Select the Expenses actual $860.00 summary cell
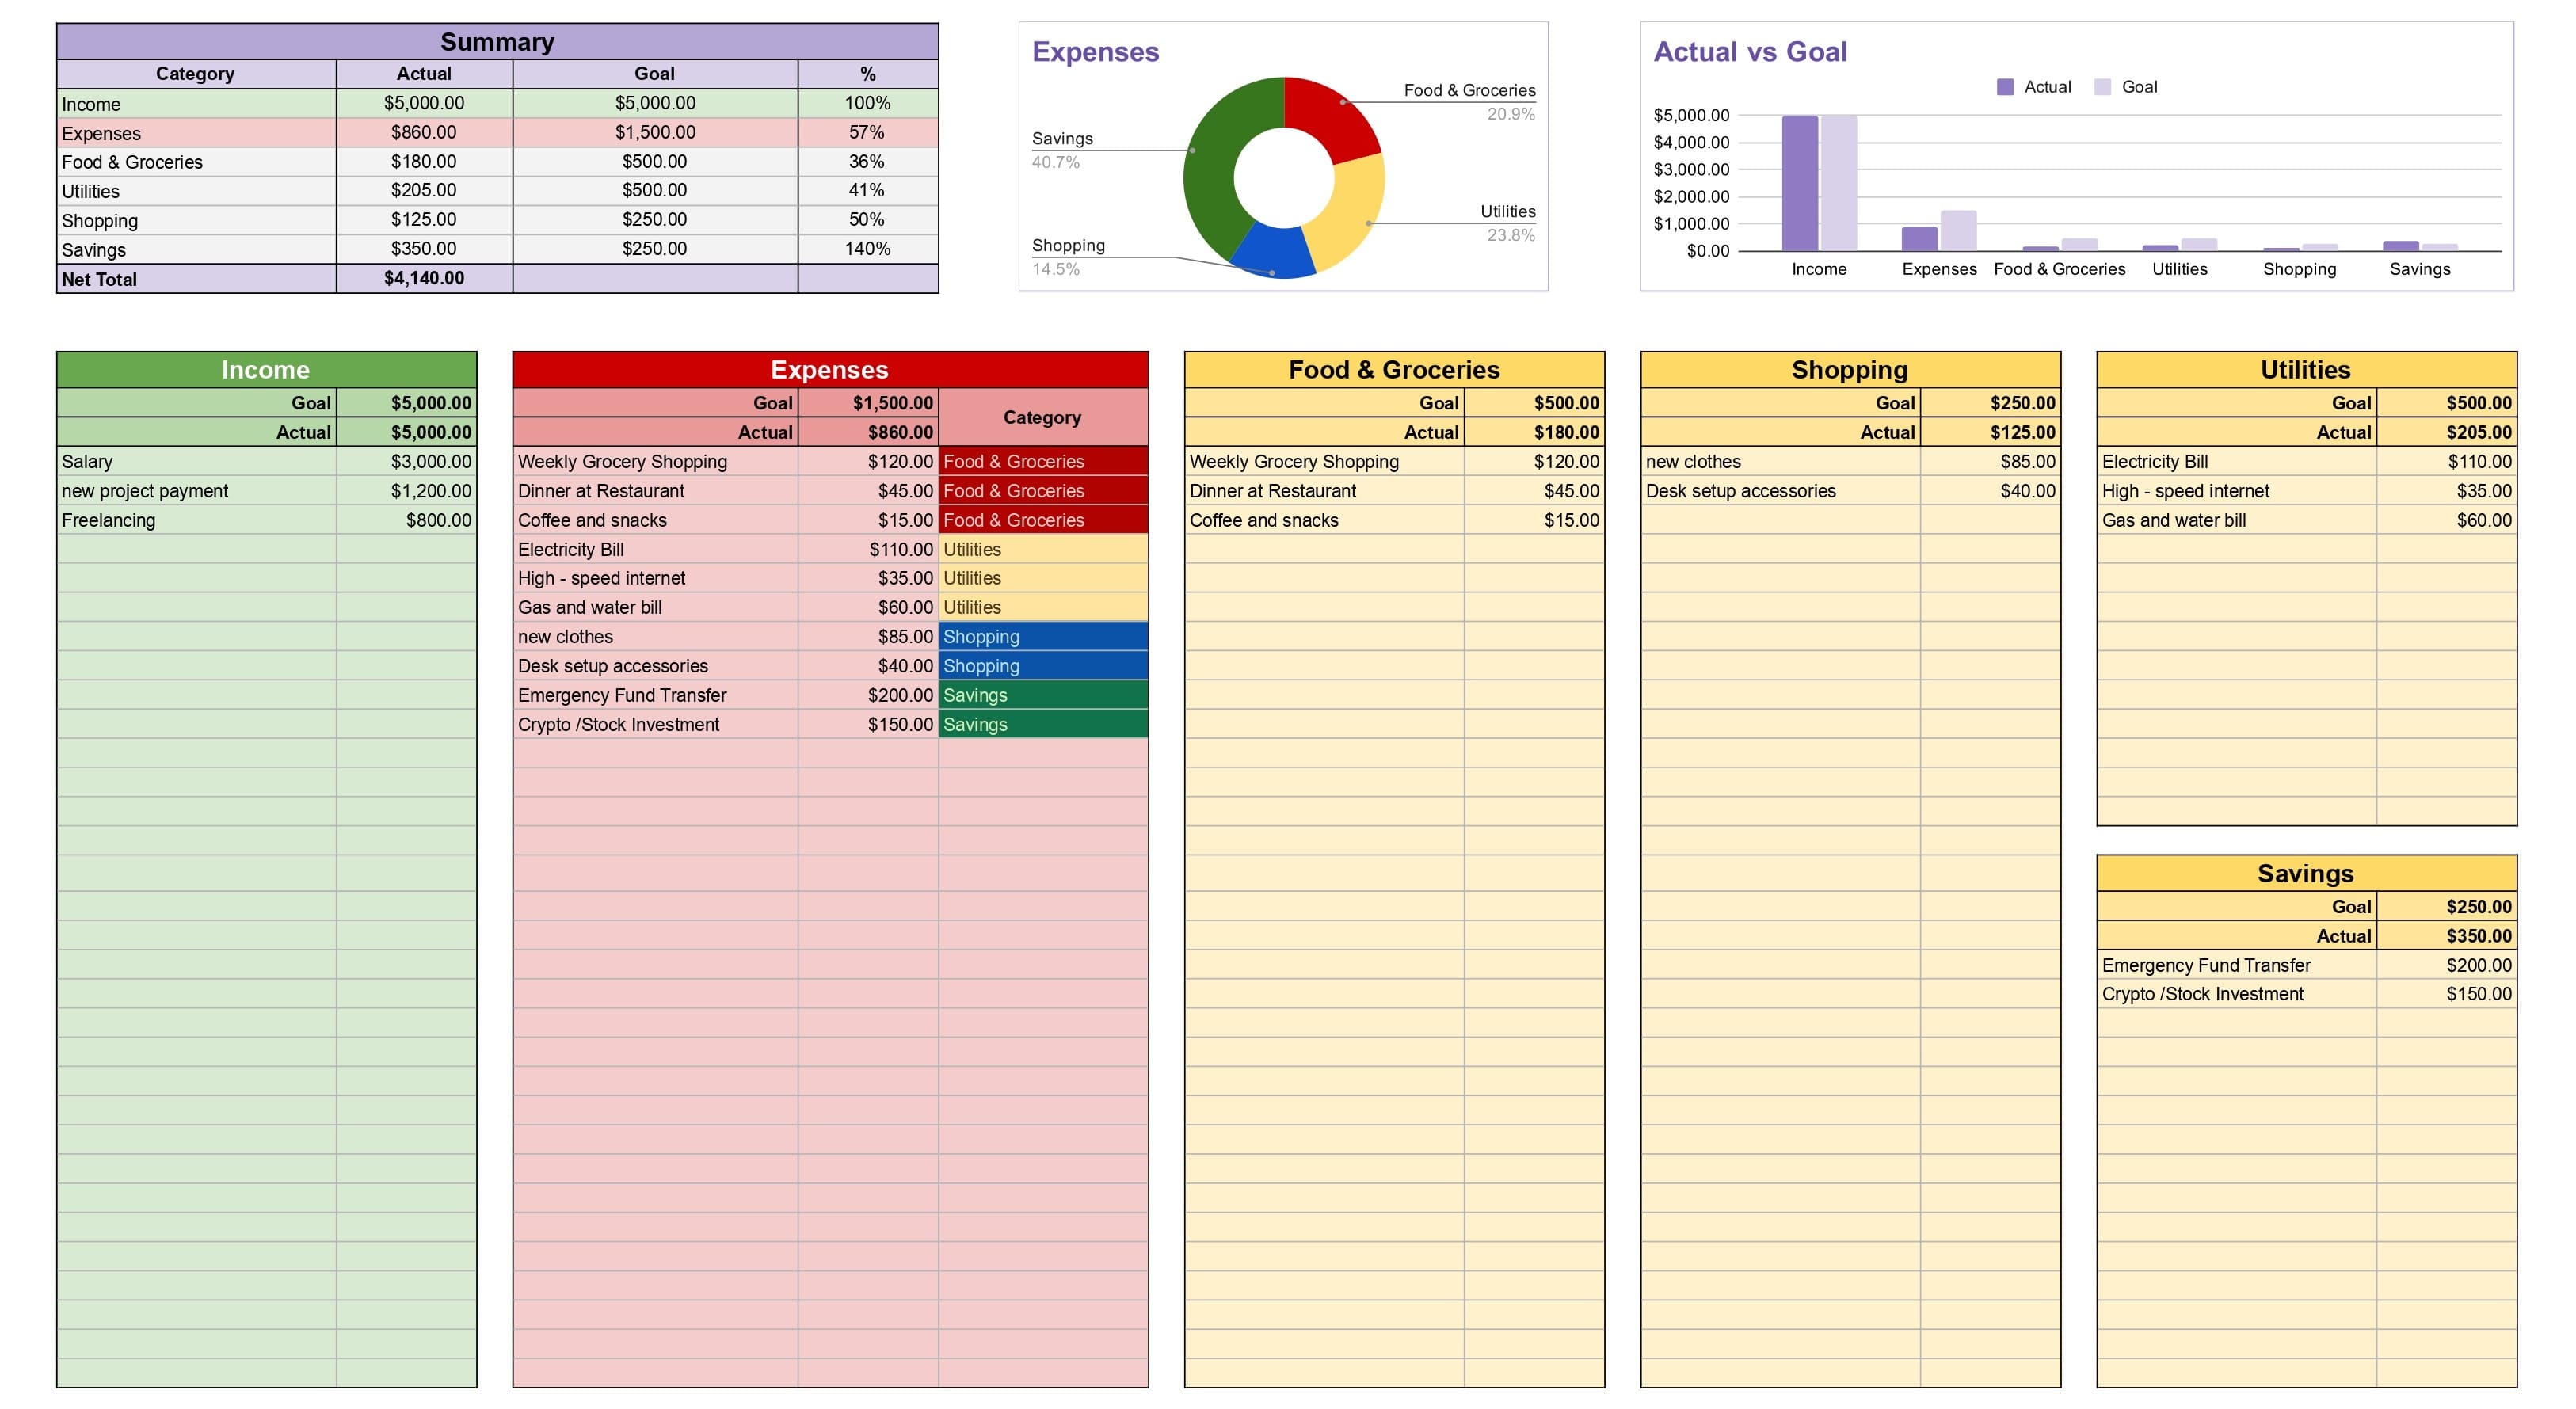 (424, 132)
